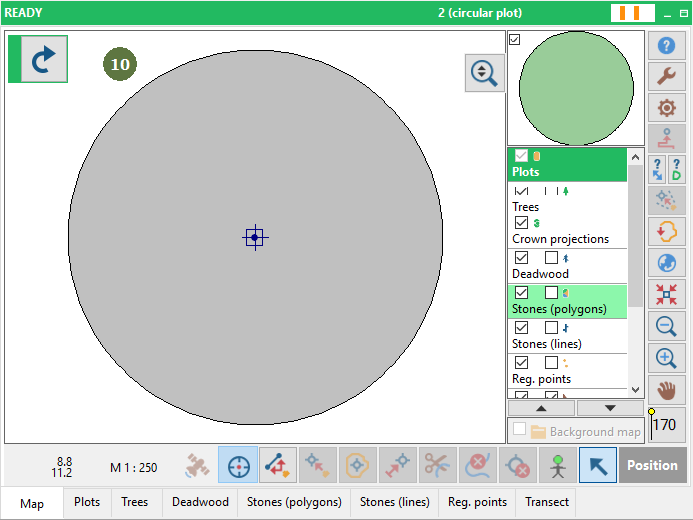Toggle the Plots layer visibility checkbox

(522, 156)
